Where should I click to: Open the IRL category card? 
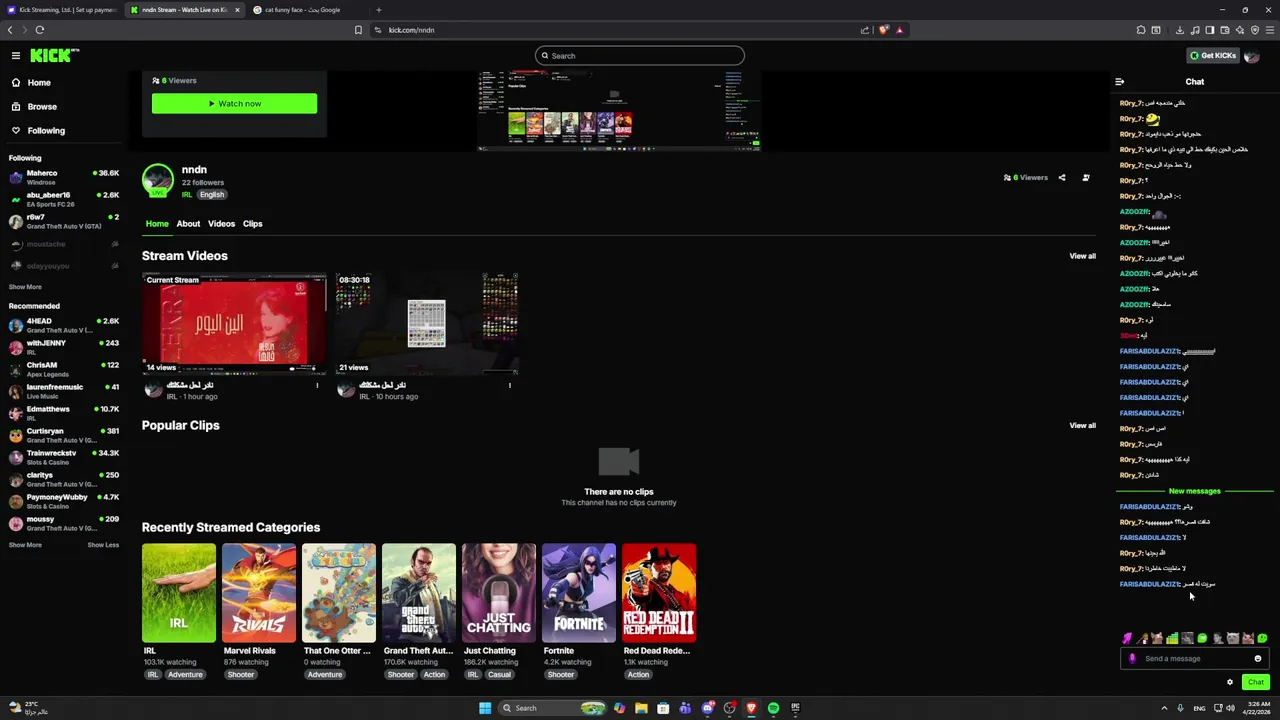[x=179, y=592]
